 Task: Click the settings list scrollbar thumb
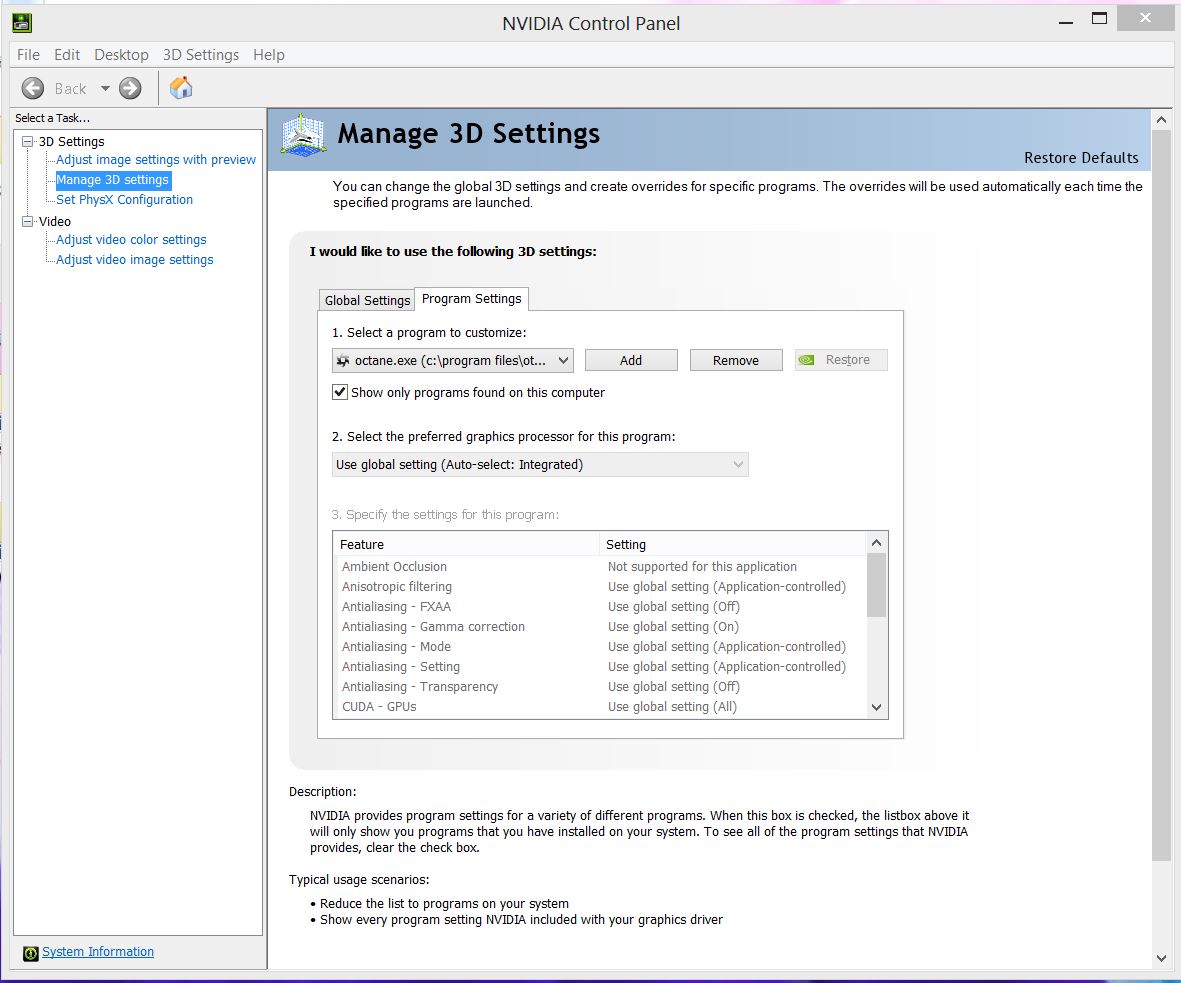[x=876, y=585]
